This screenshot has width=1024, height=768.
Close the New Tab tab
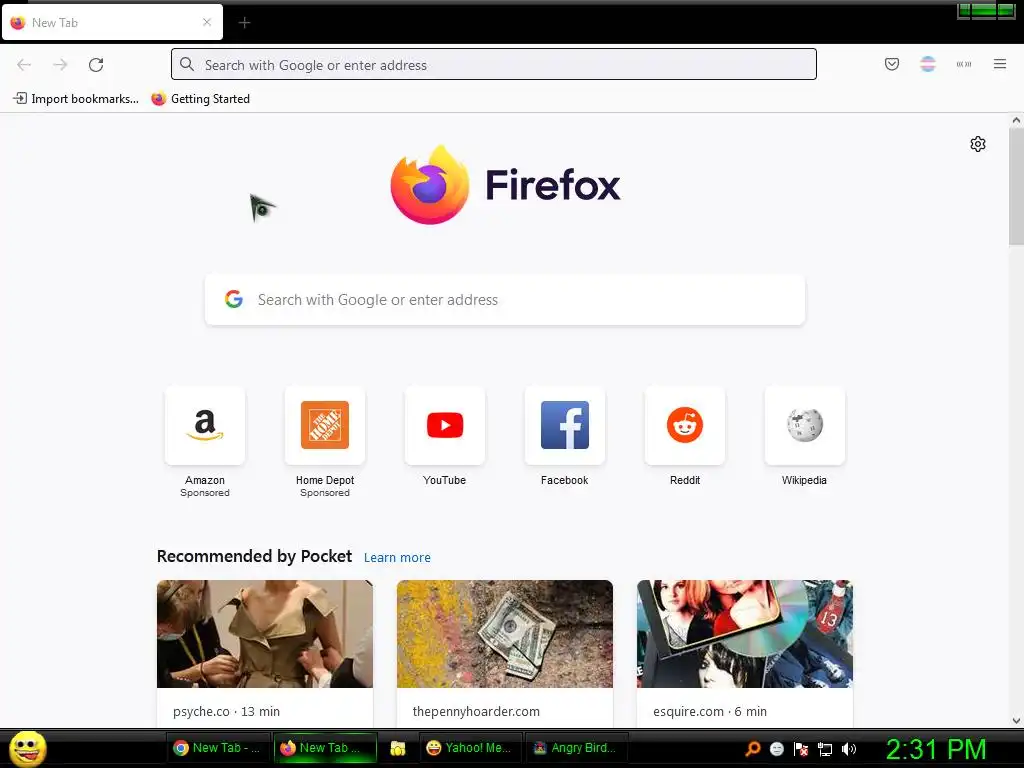[x=206, y=22]
